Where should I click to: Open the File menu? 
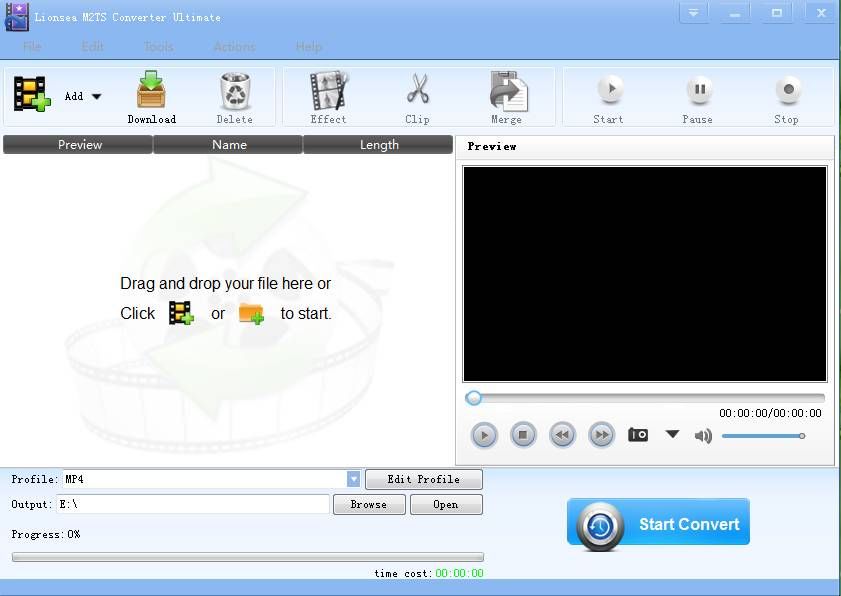point(32,47)
